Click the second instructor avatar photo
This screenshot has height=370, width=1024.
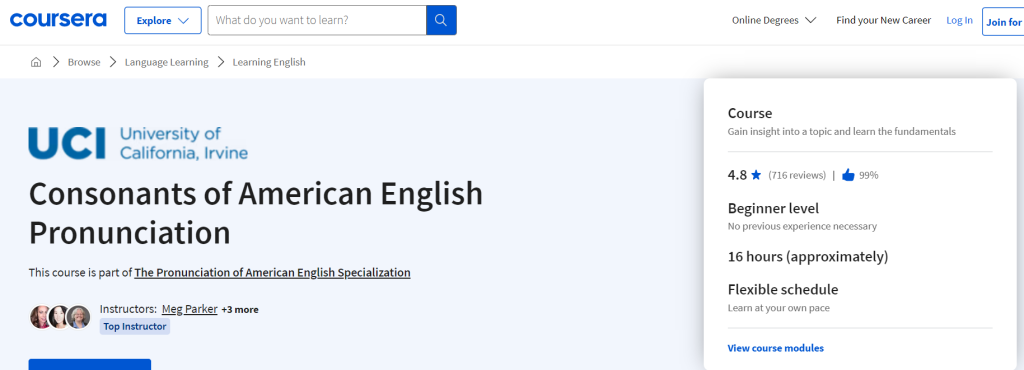(x=59, y=317)
